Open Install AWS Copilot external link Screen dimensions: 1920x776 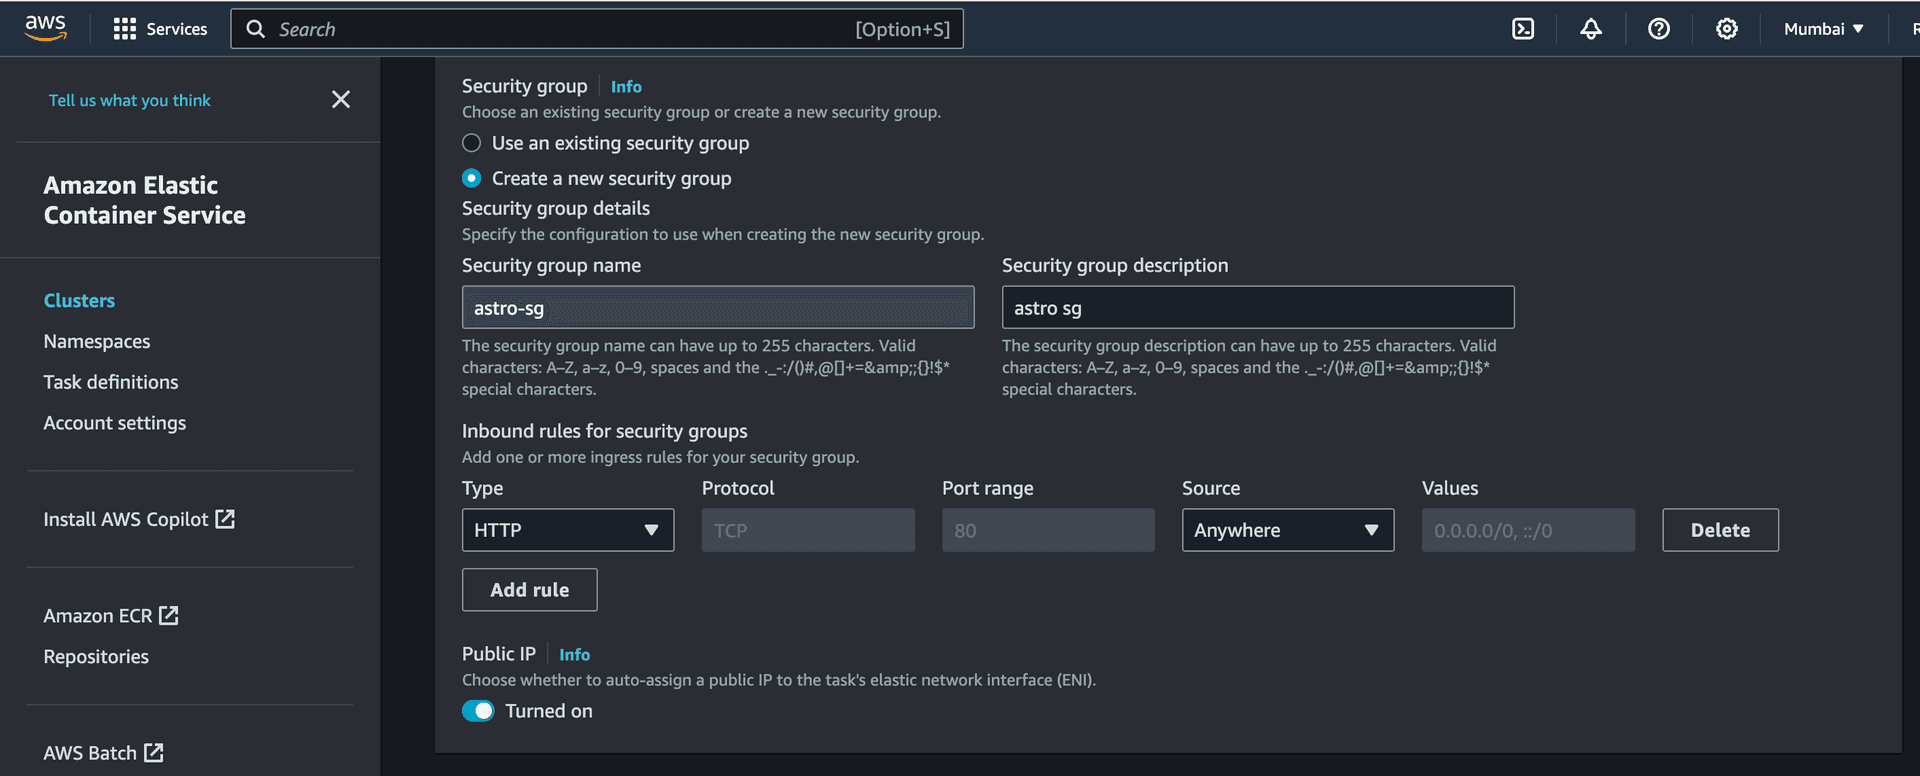(138, 519)
